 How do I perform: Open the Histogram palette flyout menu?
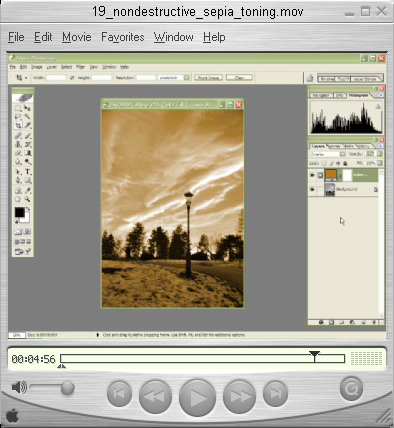381,95
